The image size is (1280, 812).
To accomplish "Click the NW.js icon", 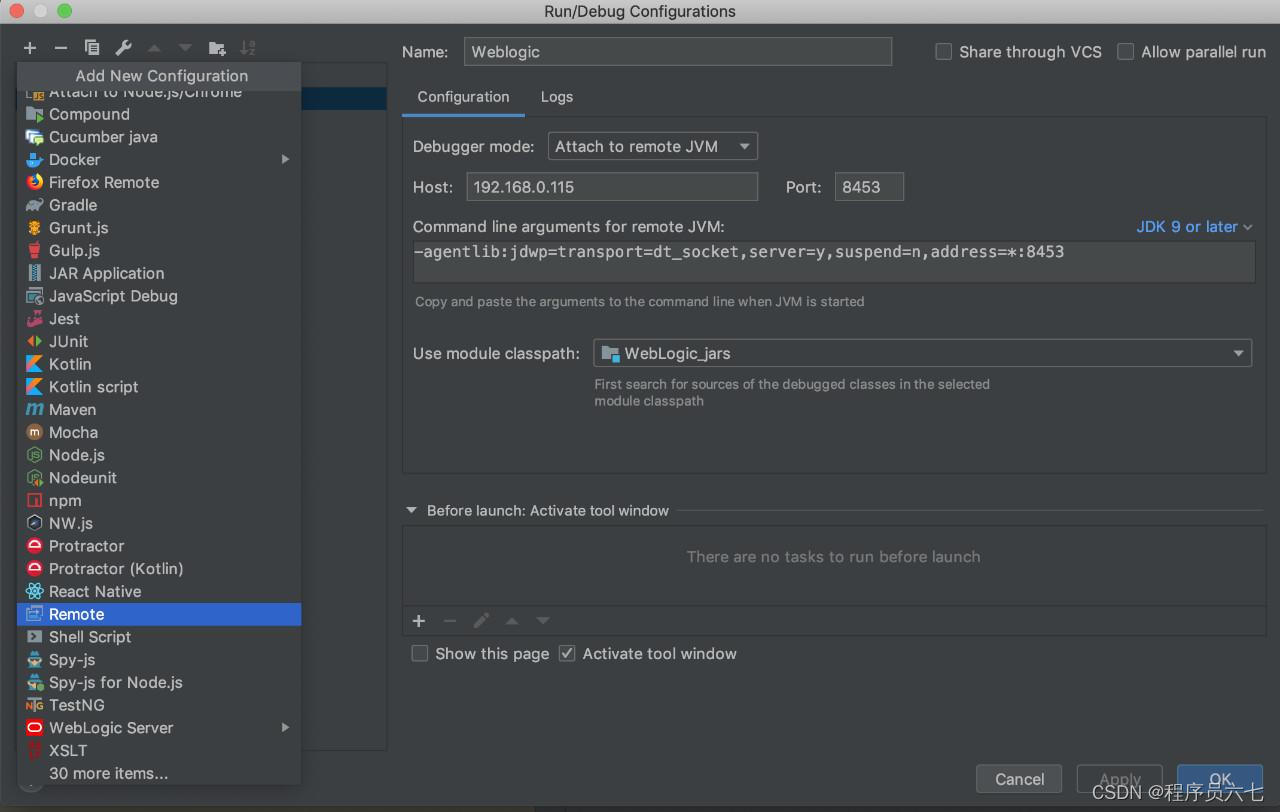I will click(x=35, y=523).
